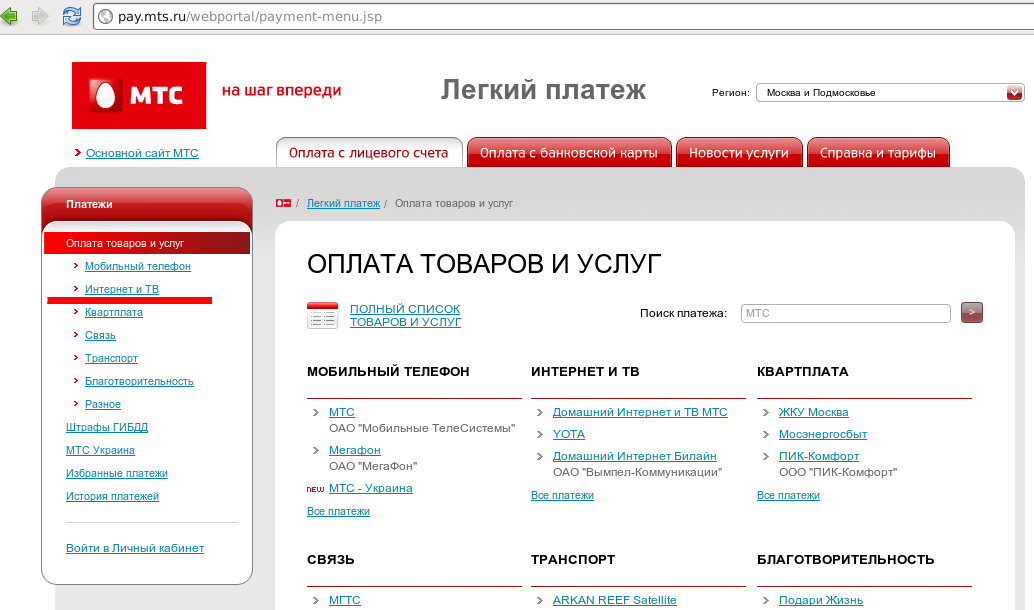Open Домашний Интернет и ТВ МТС link
This screenshot has height=610, width=1034.
click(x=640, y=412)
